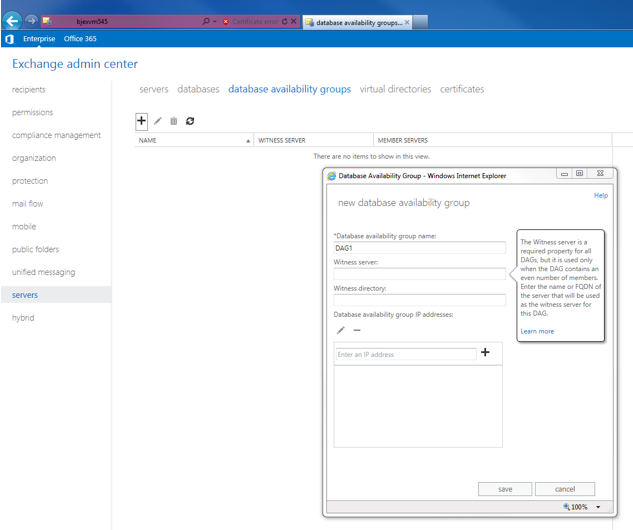Open unified messaging section

(44, 272)
